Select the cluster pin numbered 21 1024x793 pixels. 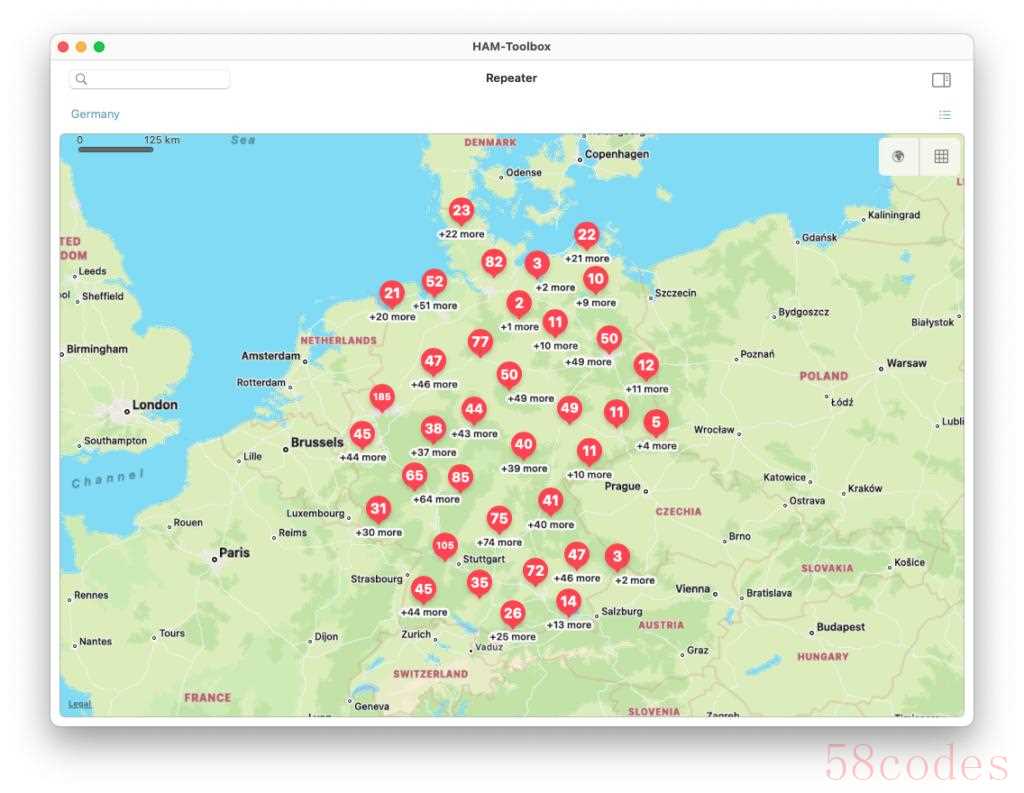(392, 293)
